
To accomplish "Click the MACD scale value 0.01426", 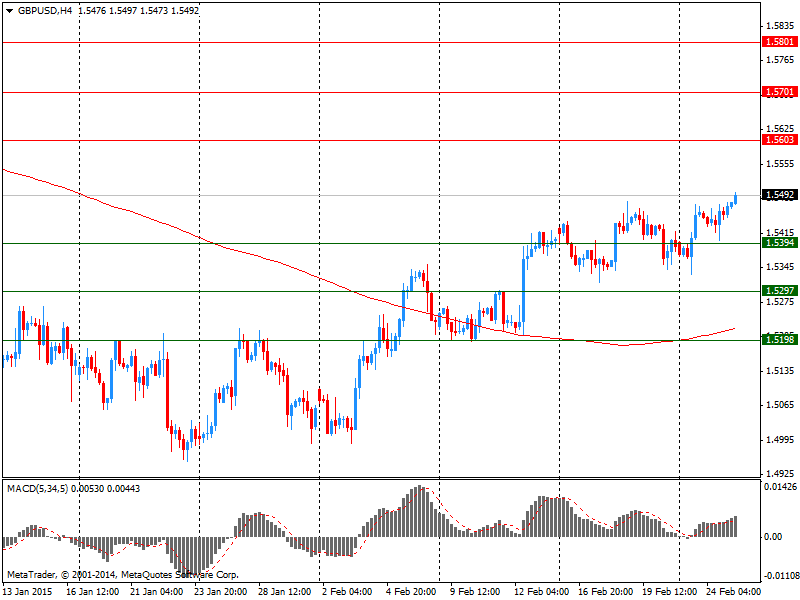I will pyautogui.click(x=781, y=487).
